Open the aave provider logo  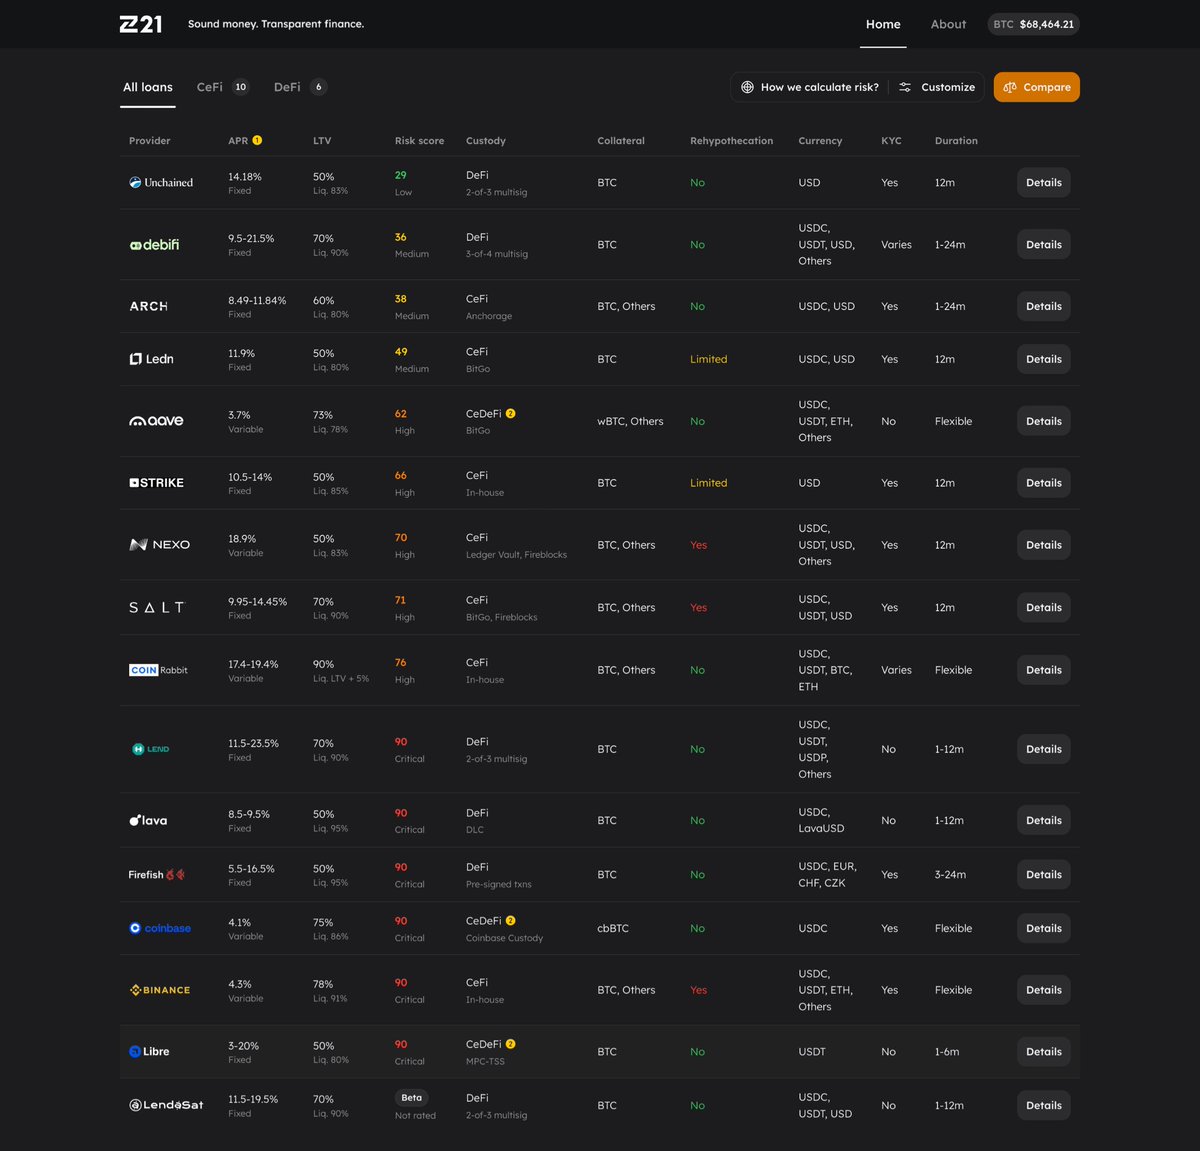coord(156,421)
